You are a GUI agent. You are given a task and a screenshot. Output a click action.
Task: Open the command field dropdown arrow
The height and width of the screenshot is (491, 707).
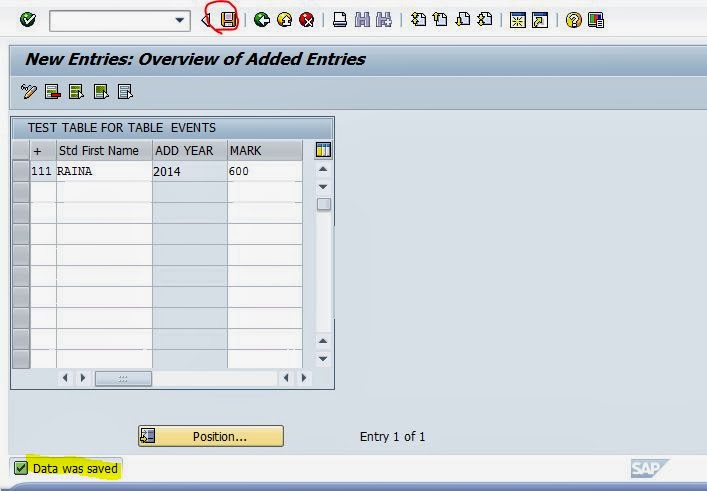179,20
